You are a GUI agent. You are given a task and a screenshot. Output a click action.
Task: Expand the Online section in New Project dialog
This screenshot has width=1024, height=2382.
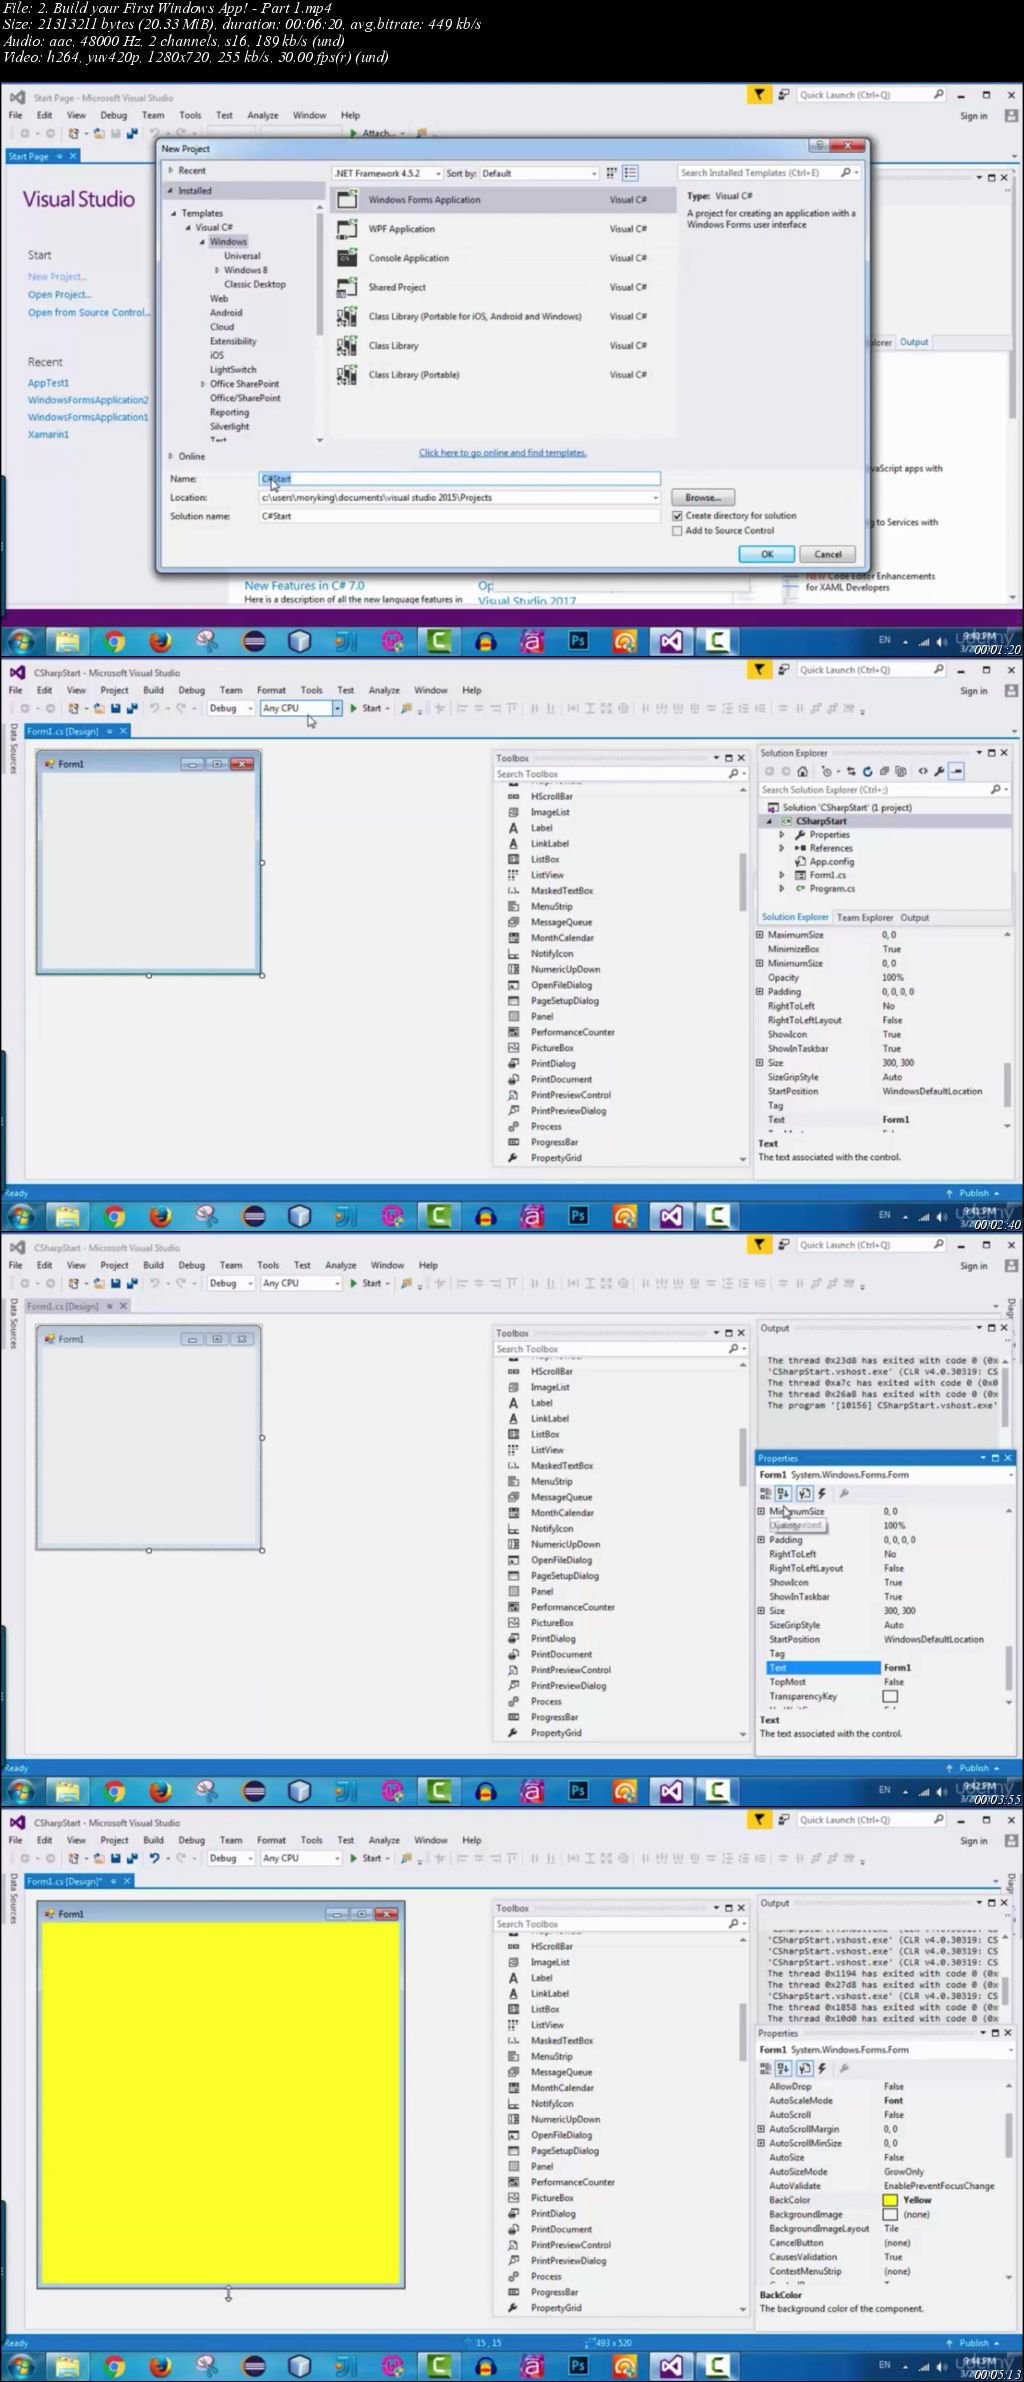171,456
